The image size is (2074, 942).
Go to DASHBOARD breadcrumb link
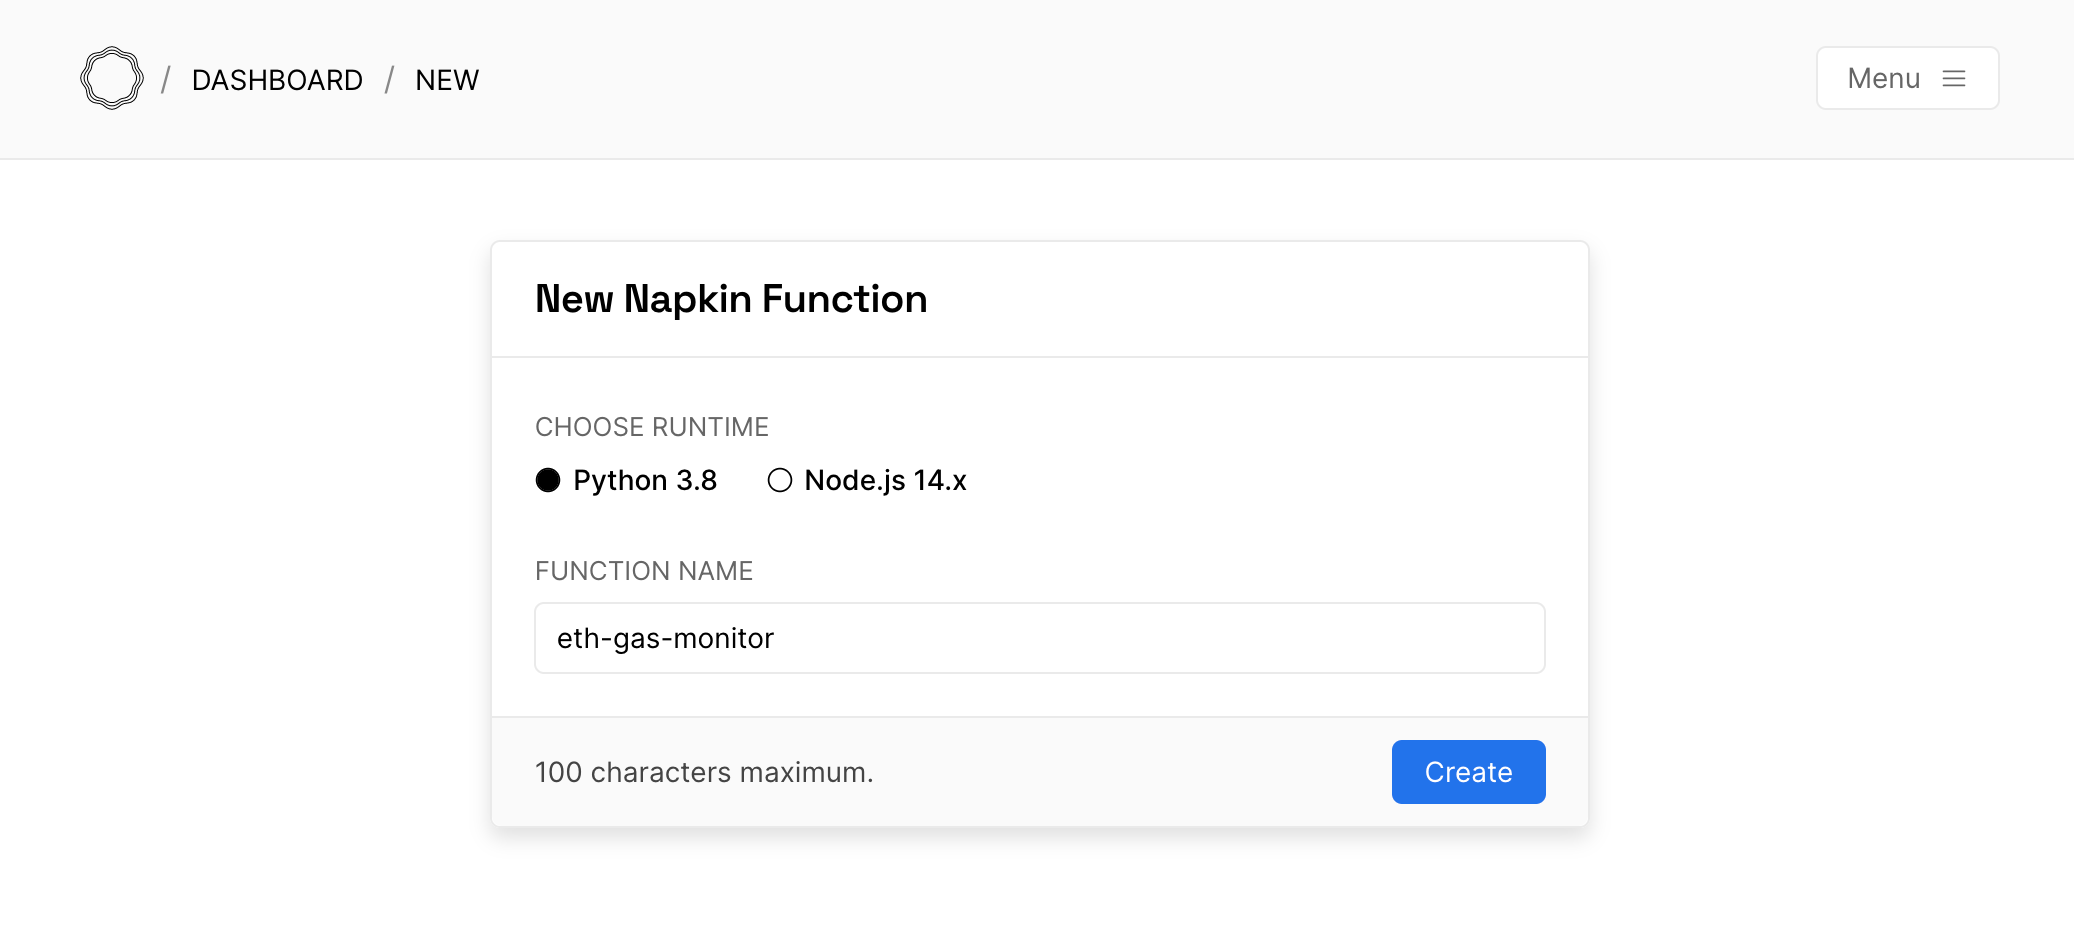277,80
